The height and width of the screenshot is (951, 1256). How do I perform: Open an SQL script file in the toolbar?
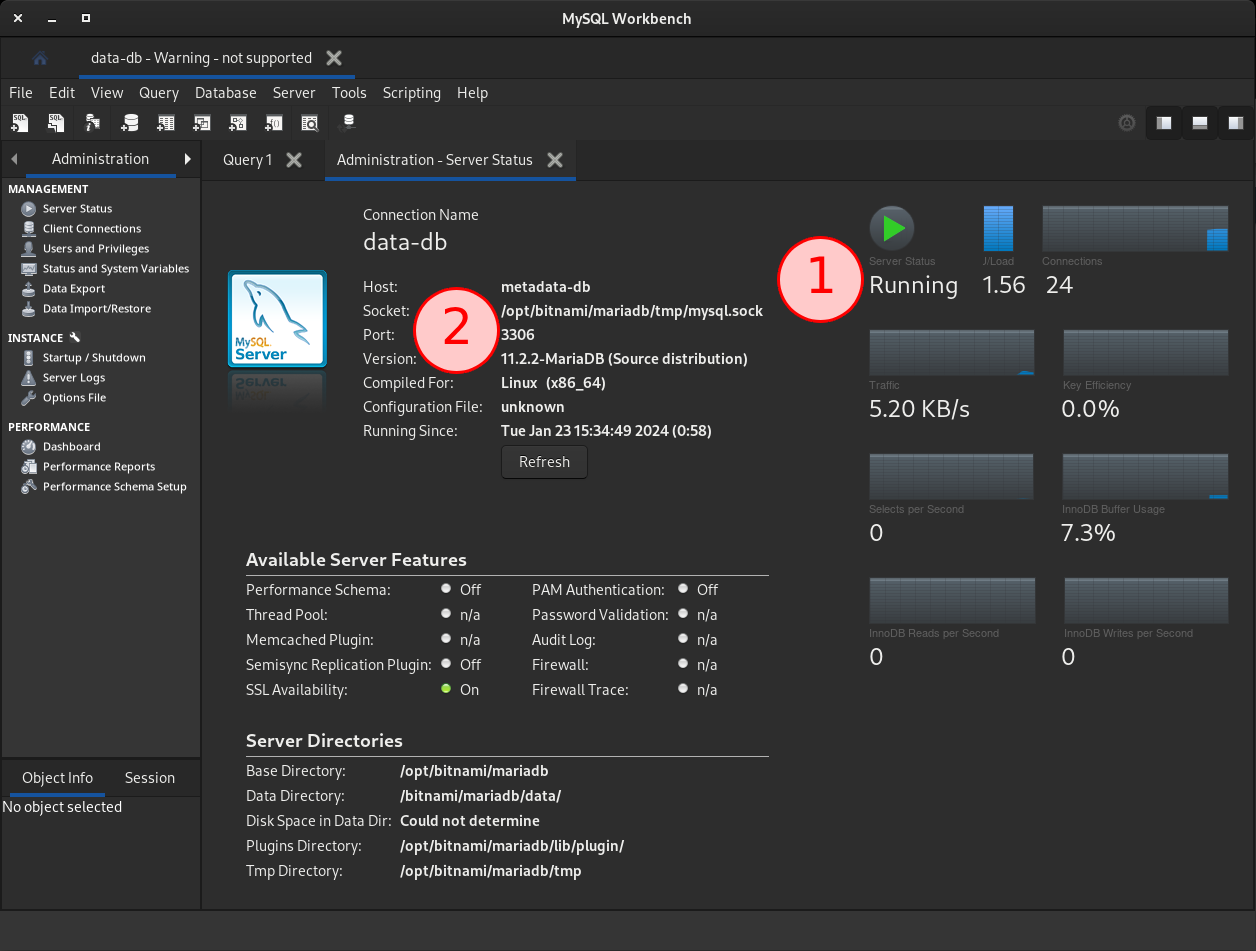(56, 122)
